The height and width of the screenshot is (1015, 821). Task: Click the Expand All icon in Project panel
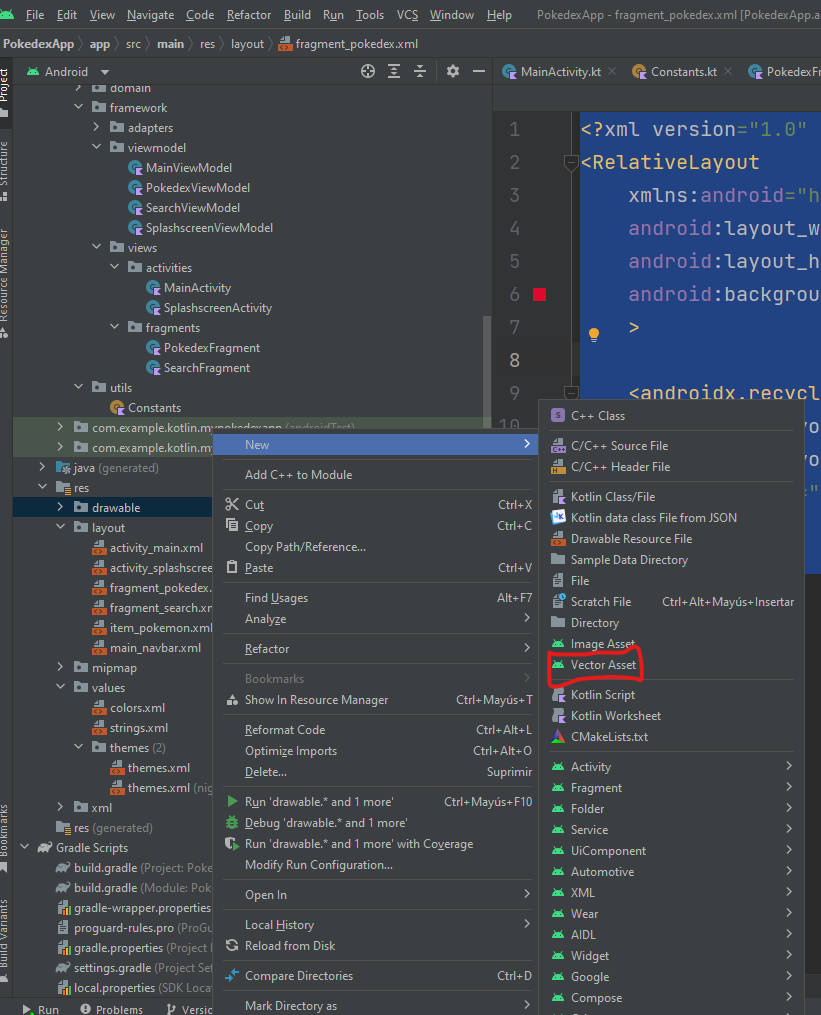pos(395,71)
